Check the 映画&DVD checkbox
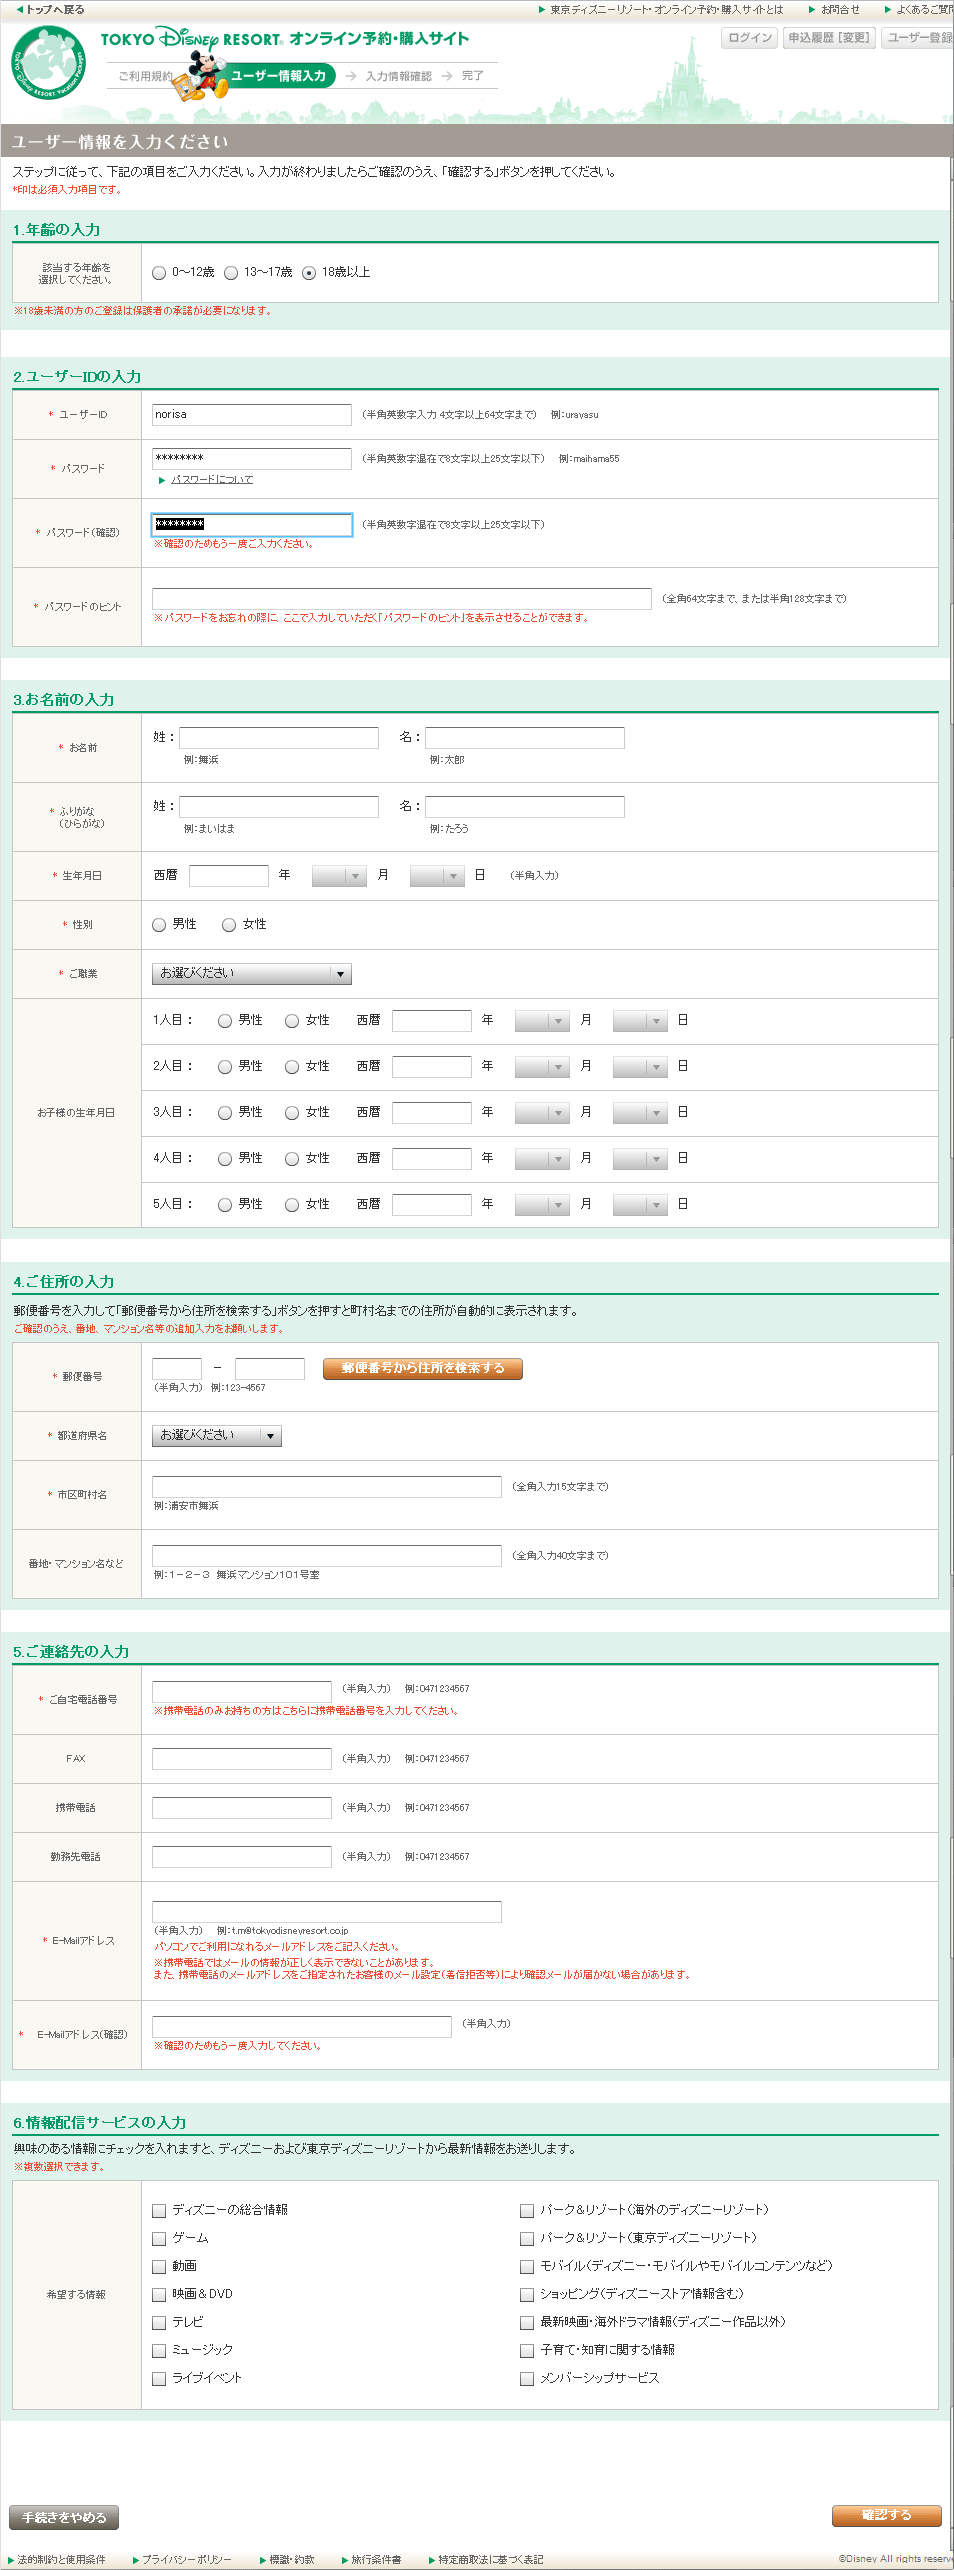 [x=159, y=2294]
